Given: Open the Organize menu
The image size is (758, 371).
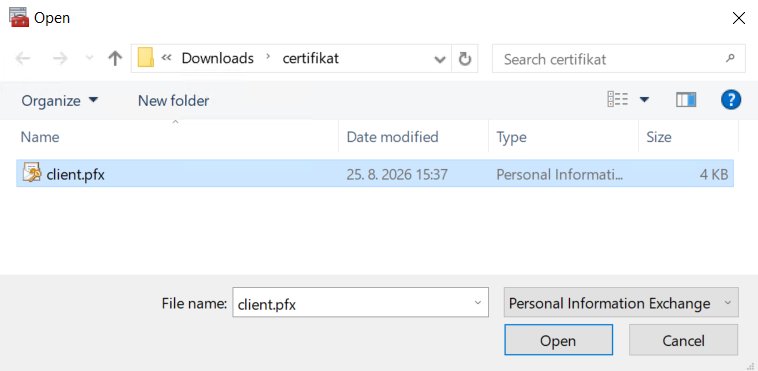Looking at the screenshot, I should (60, 101).
